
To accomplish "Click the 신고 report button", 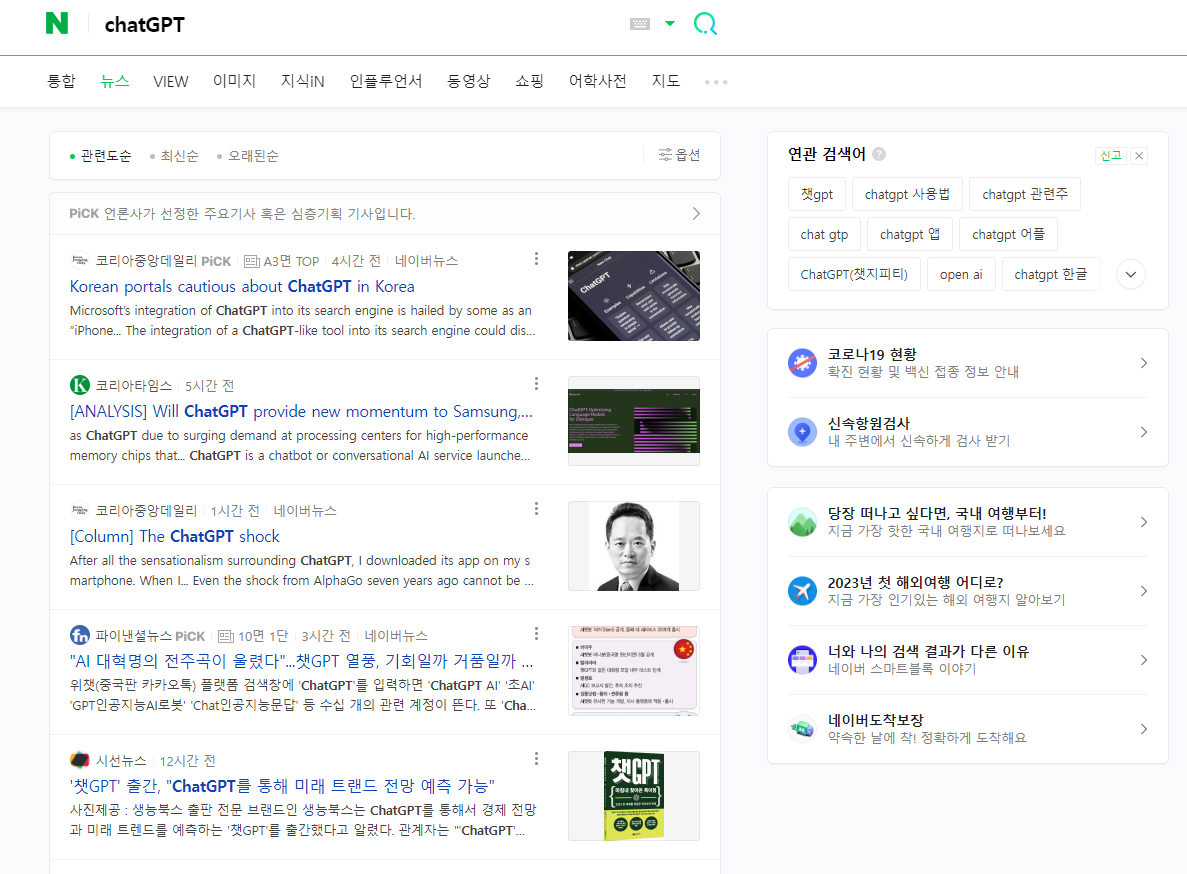I will (1111, 156).
